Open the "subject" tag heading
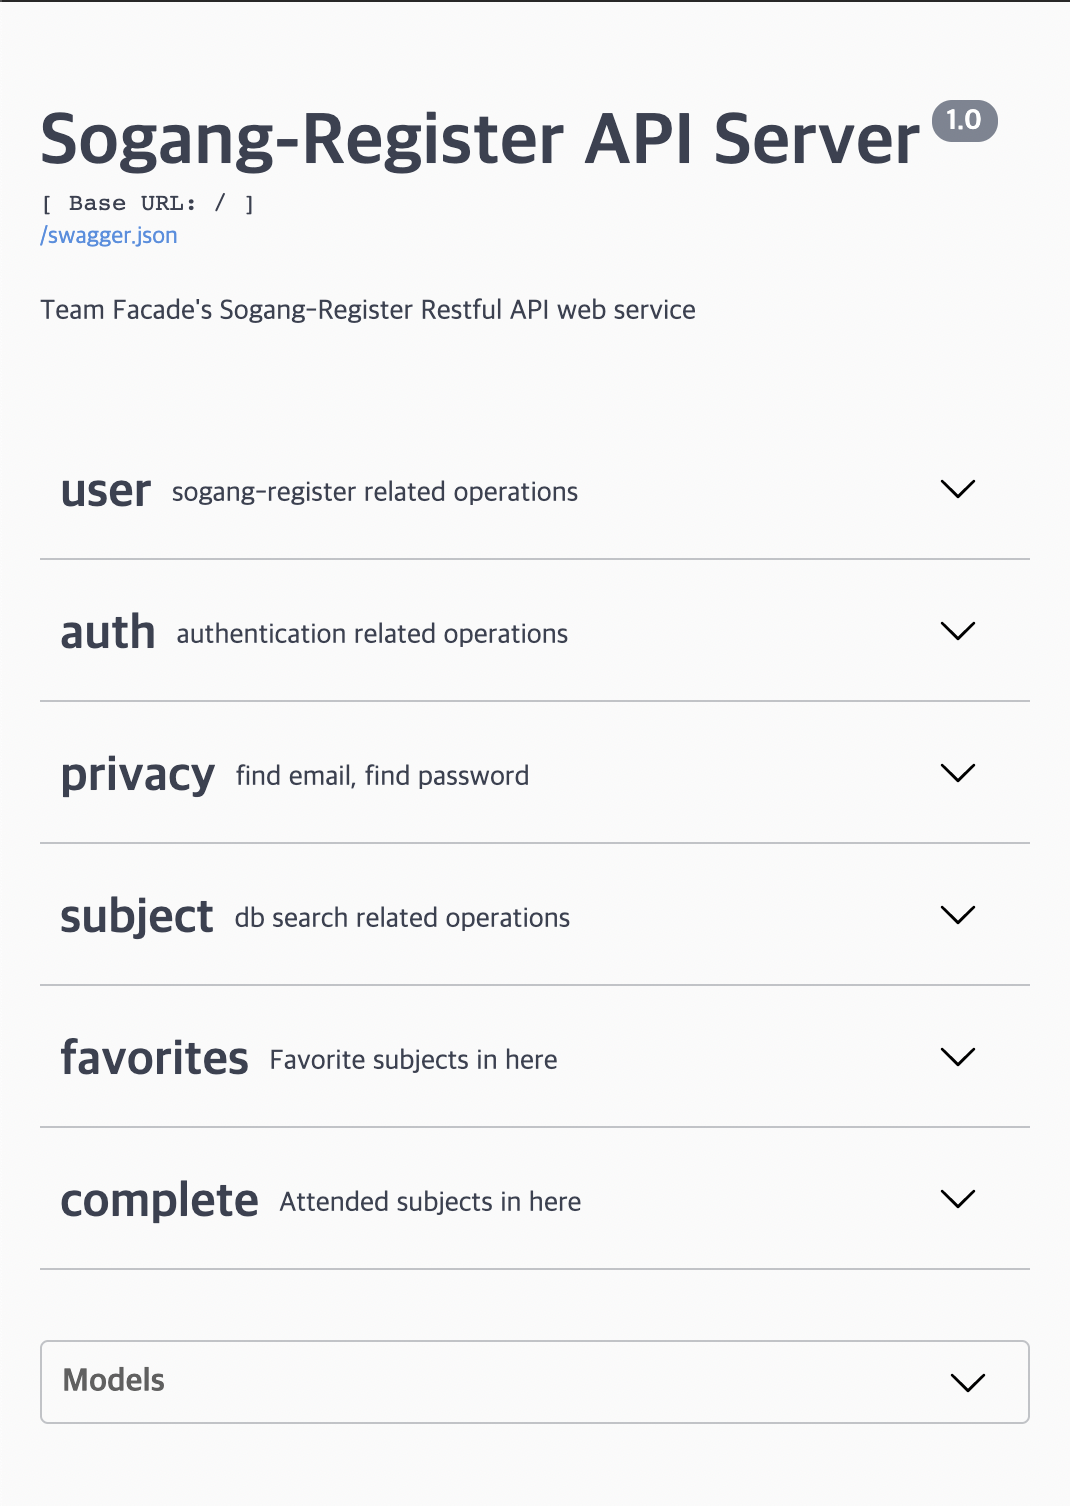 [x=137, y=917]
